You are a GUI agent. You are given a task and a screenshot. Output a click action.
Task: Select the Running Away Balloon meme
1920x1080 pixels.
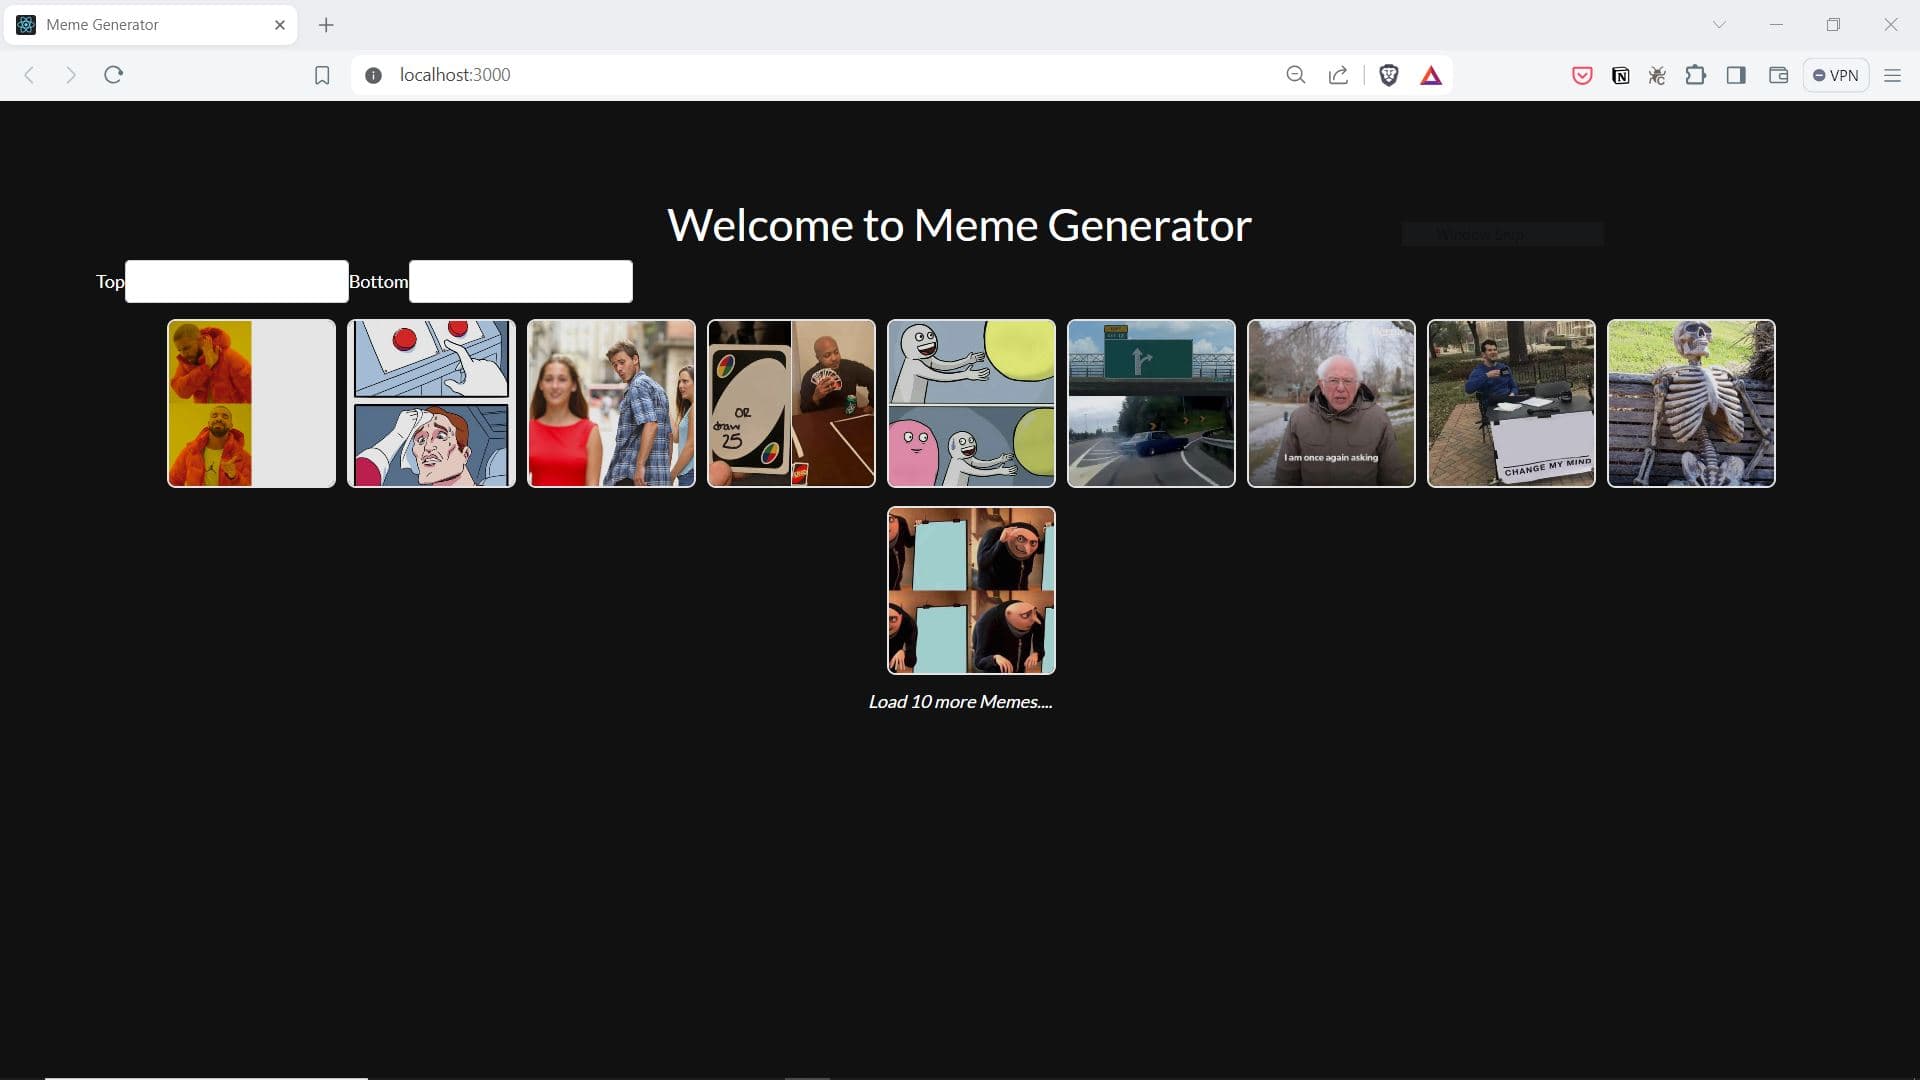[x=971, y=403]
